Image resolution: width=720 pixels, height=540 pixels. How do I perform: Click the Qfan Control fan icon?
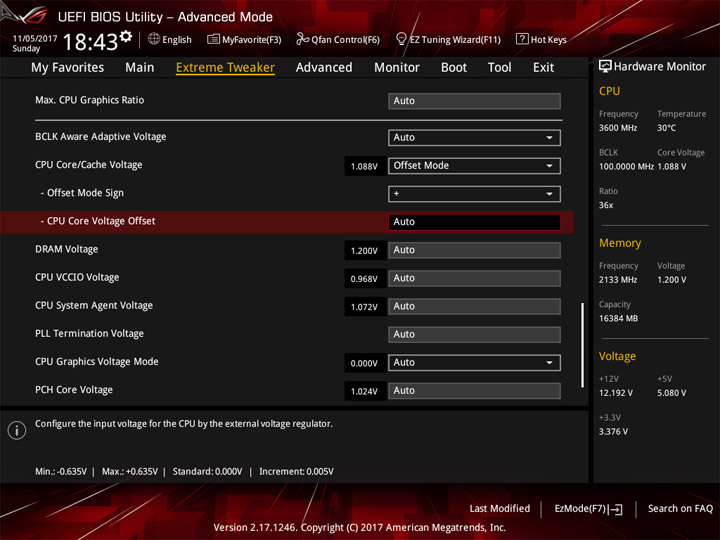click(302, 39)
